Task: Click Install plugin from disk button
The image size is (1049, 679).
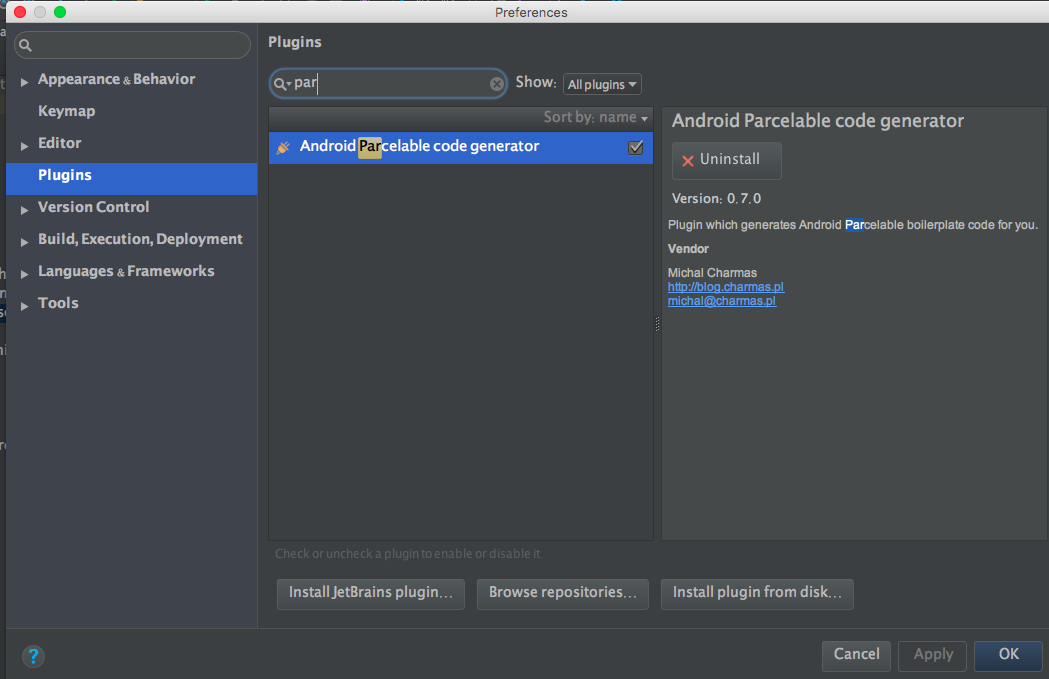Action: tap(757, 593)
